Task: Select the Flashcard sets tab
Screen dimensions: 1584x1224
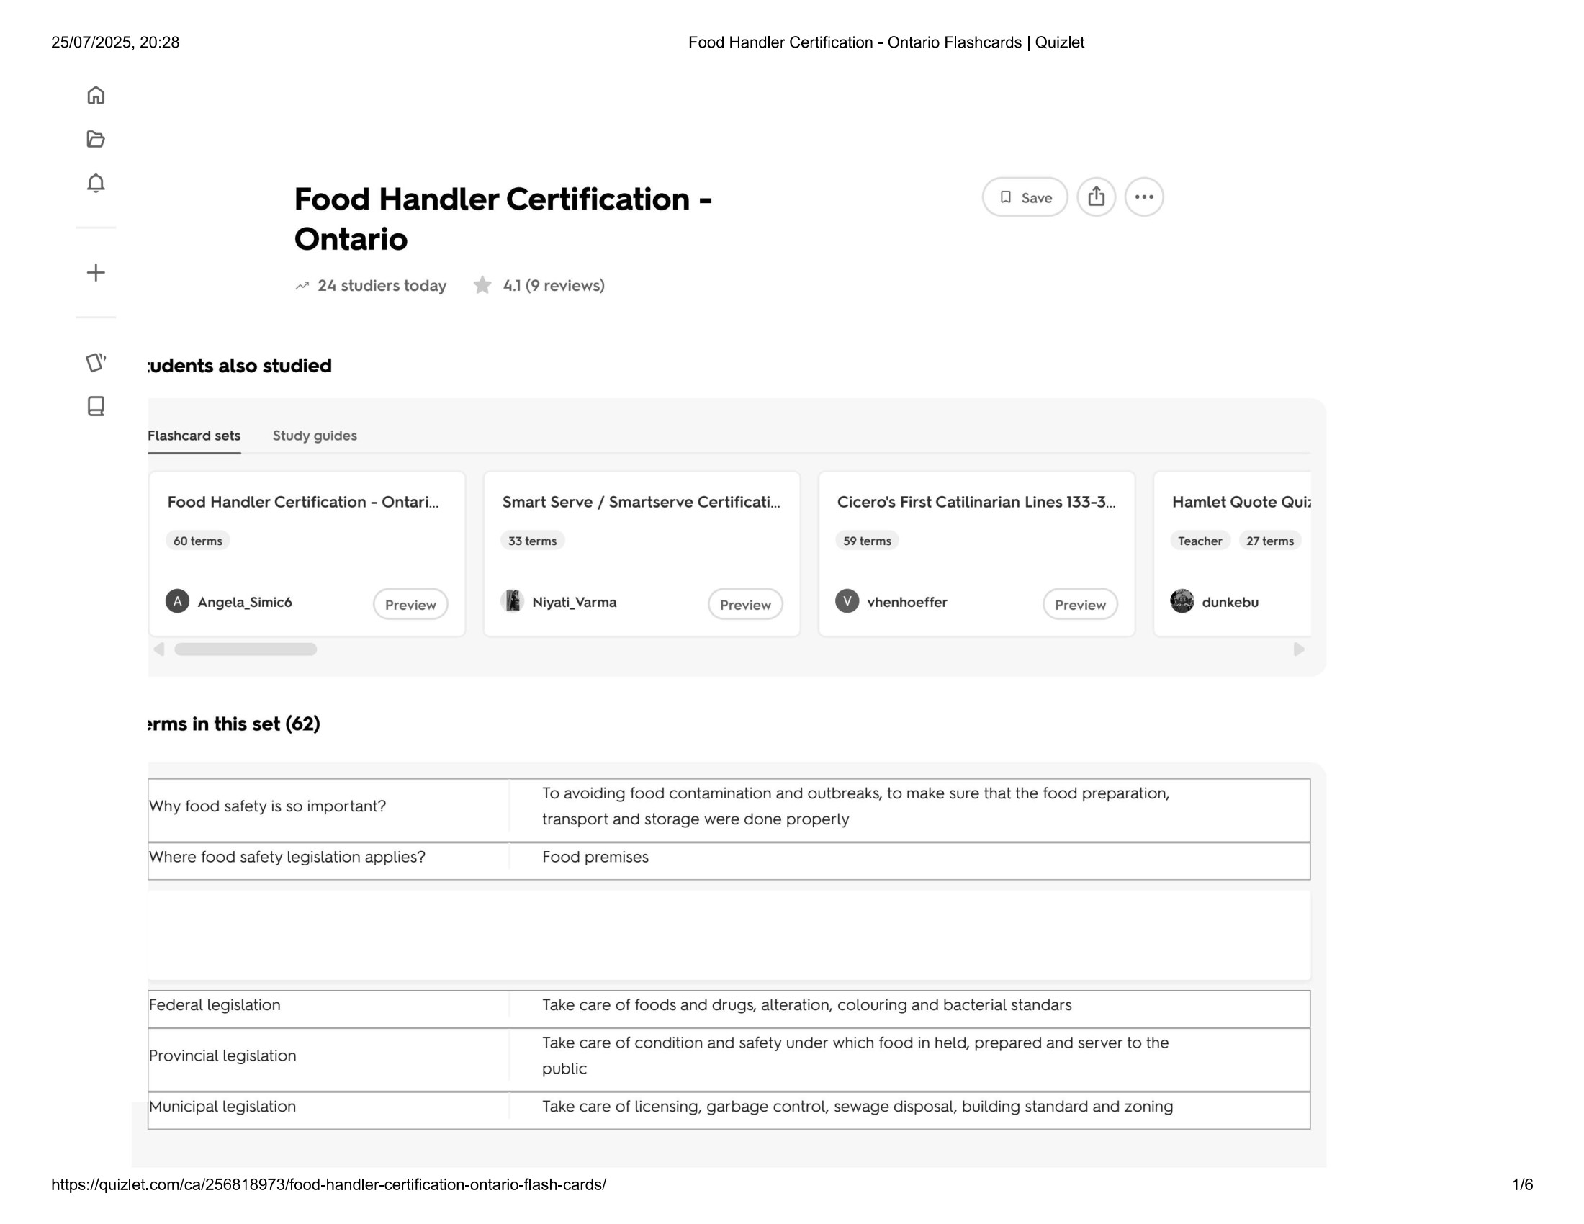Action: 194,436
